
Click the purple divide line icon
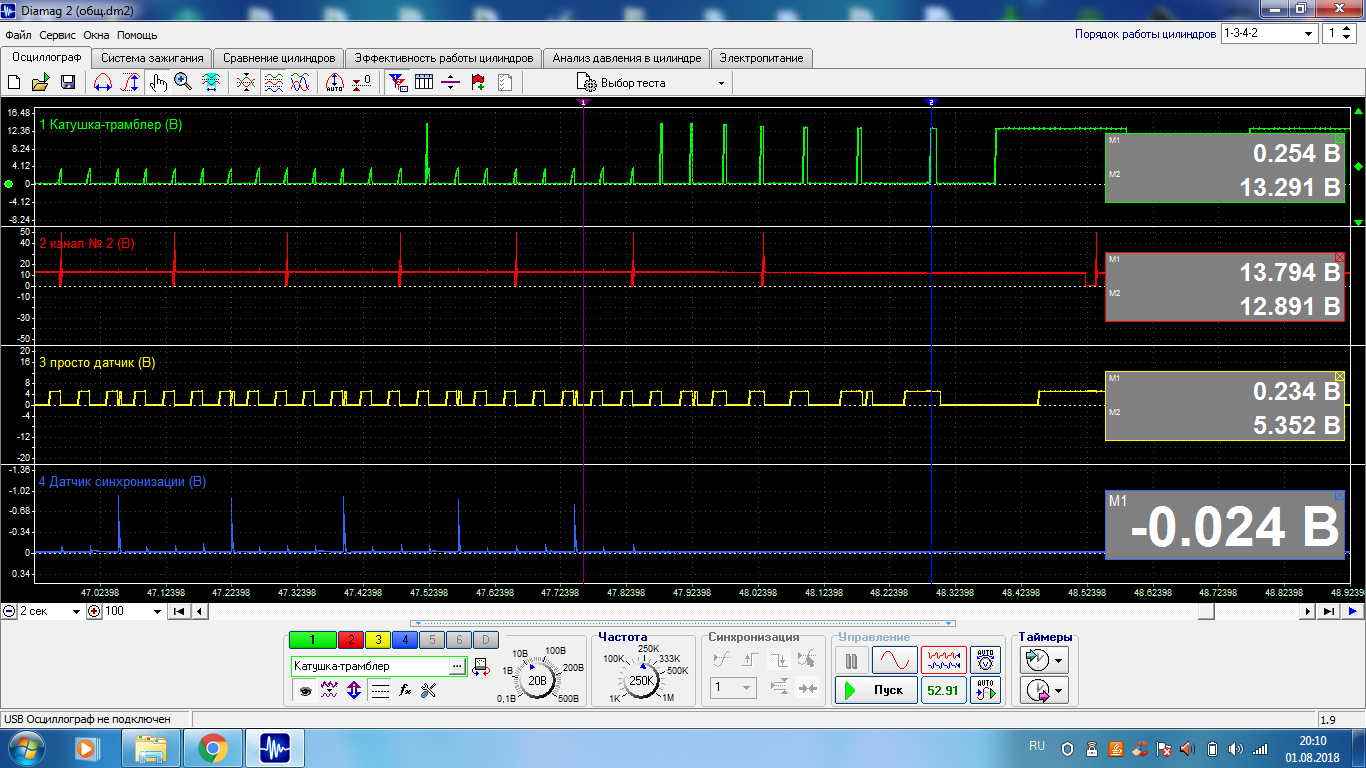click(x=451, y=83)
